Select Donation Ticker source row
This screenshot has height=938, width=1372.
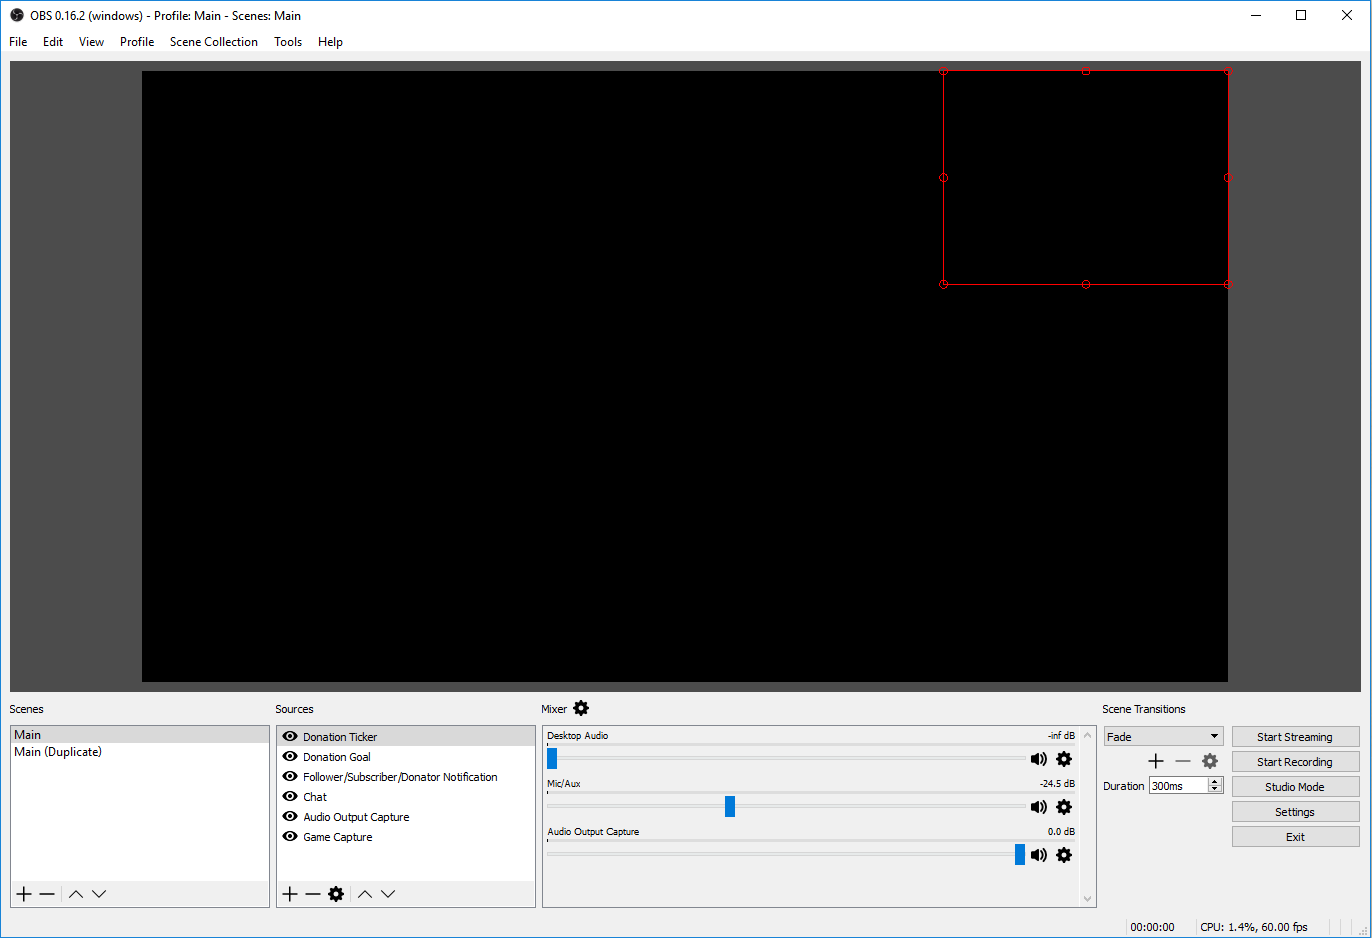click(x=406, y=737)
